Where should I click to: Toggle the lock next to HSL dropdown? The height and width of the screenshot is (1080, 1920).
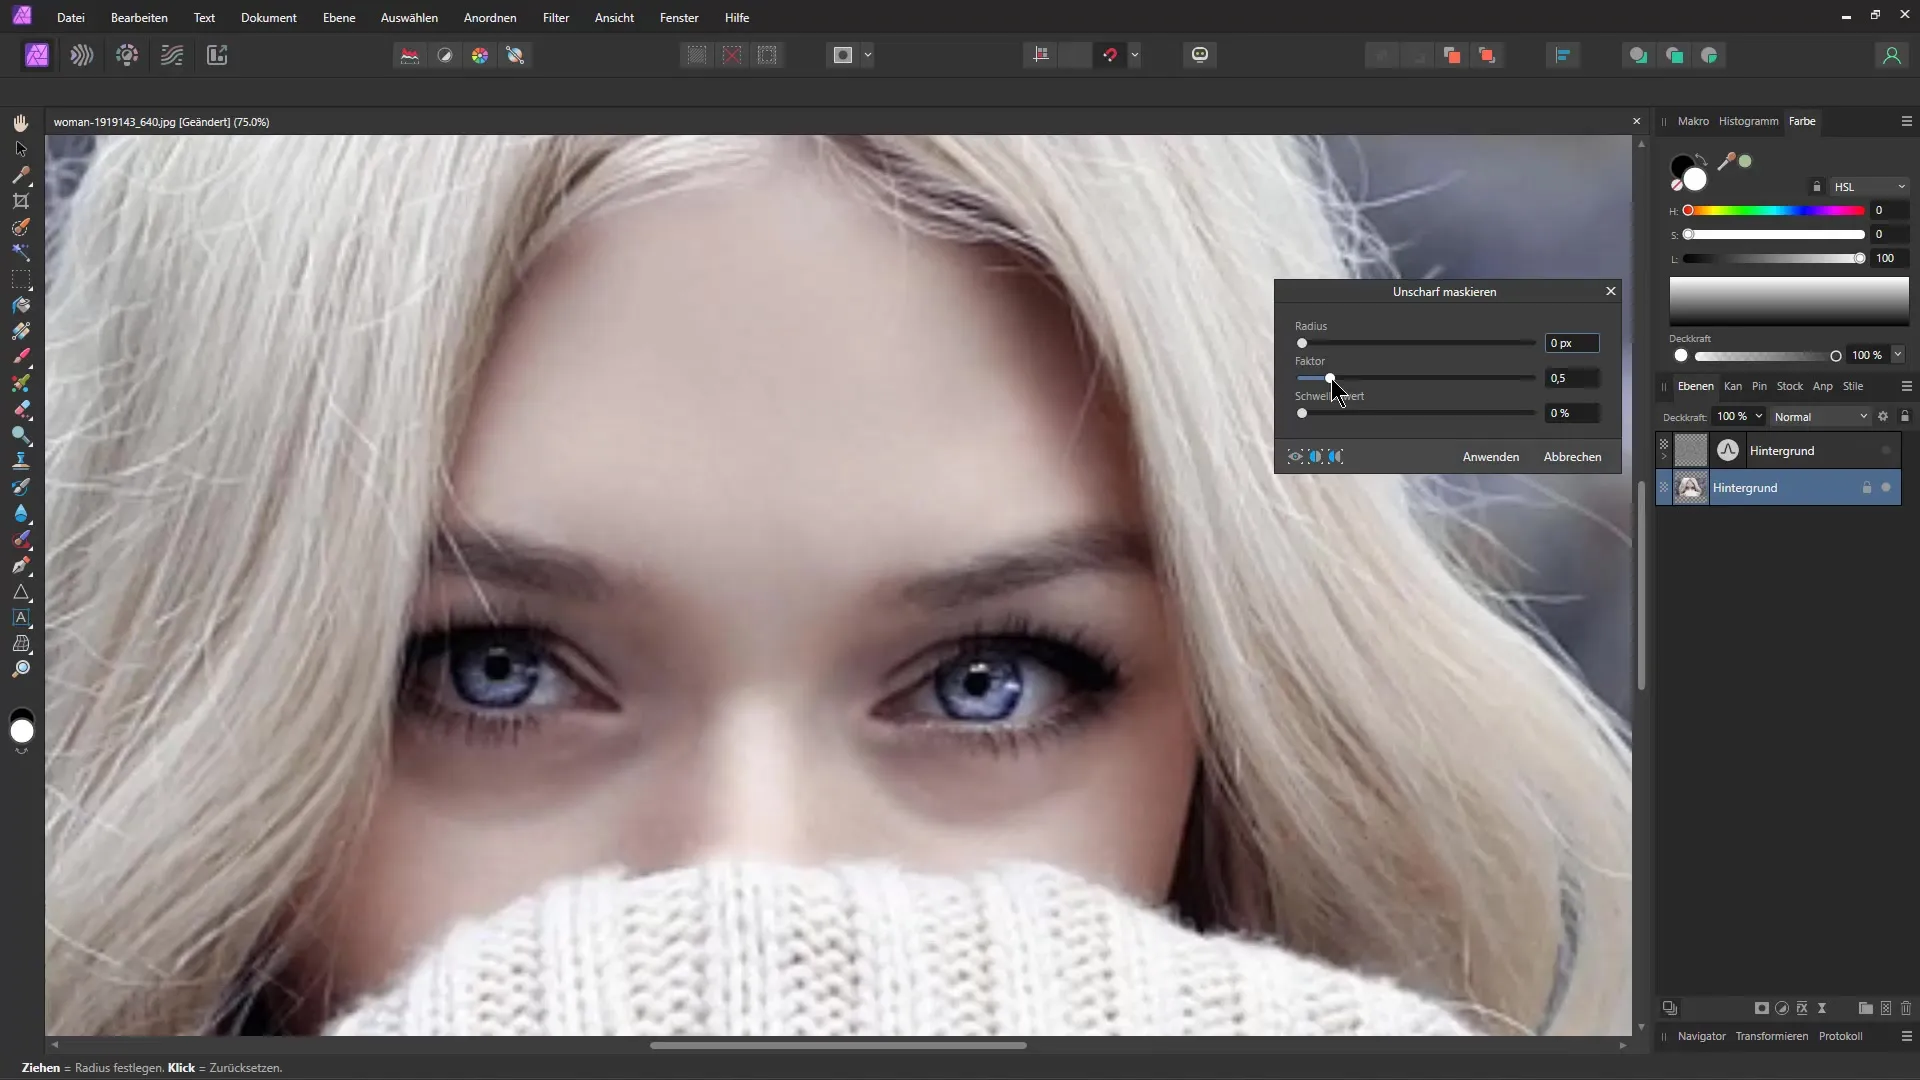[x=1817, y=187]
